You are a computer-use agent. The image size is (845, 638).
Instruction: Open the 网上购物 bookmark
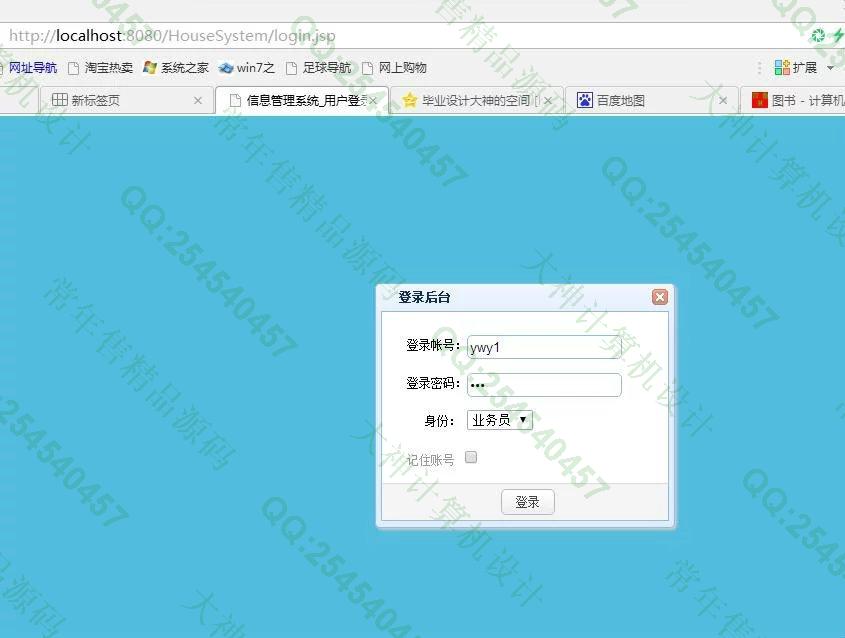(x=394, y=67)
